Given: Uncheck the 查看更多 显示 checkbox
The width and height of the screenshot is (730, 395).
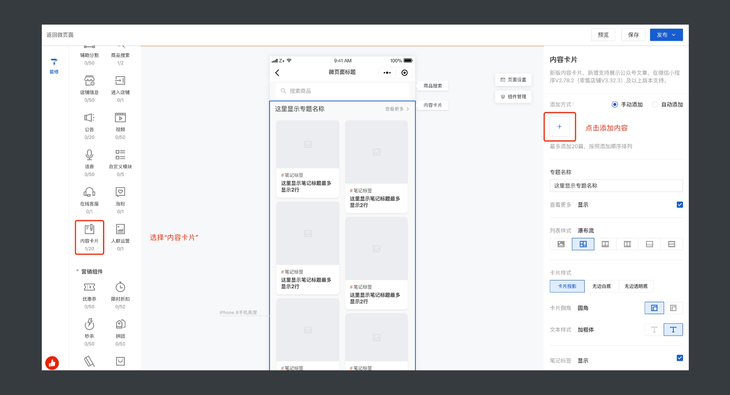Looking at the screenshot, I should 680,204.
